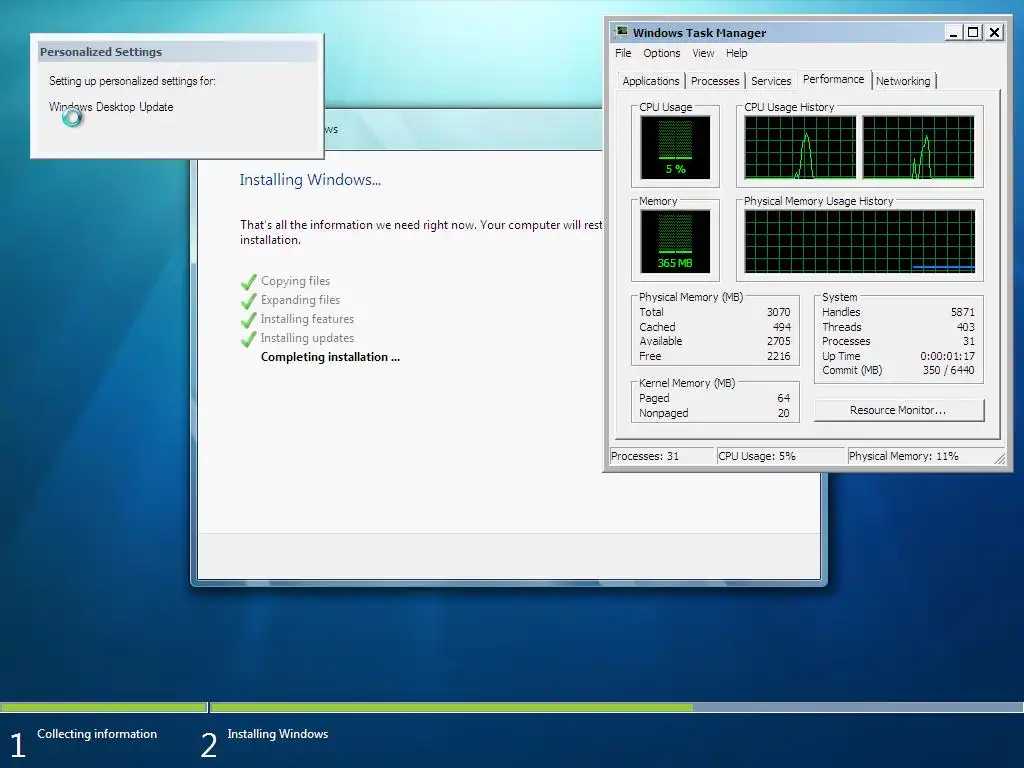Click the Installing Windows progress bar
Screen dimensions: 1024x768
[616, 707]
